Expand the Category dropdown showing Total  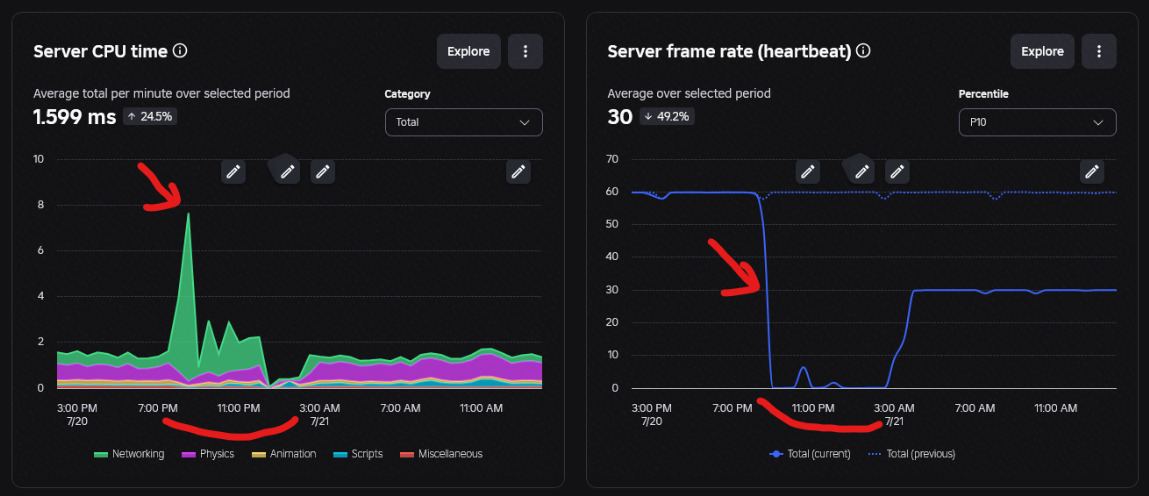463,122
